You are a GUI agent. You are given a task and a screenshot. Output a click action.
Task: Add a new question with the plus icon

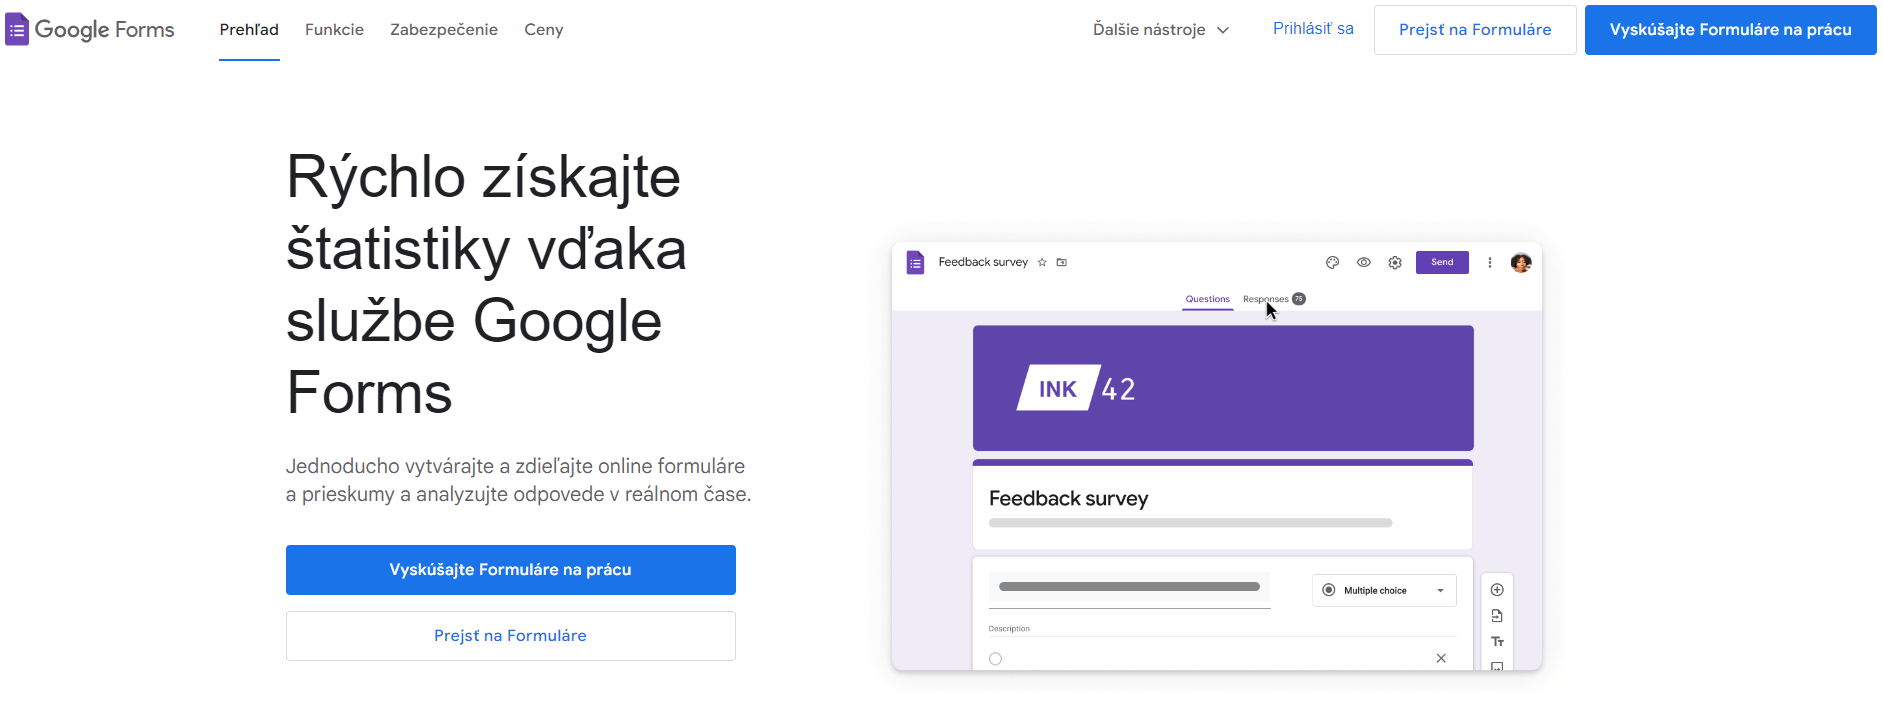pos(1497,590)
